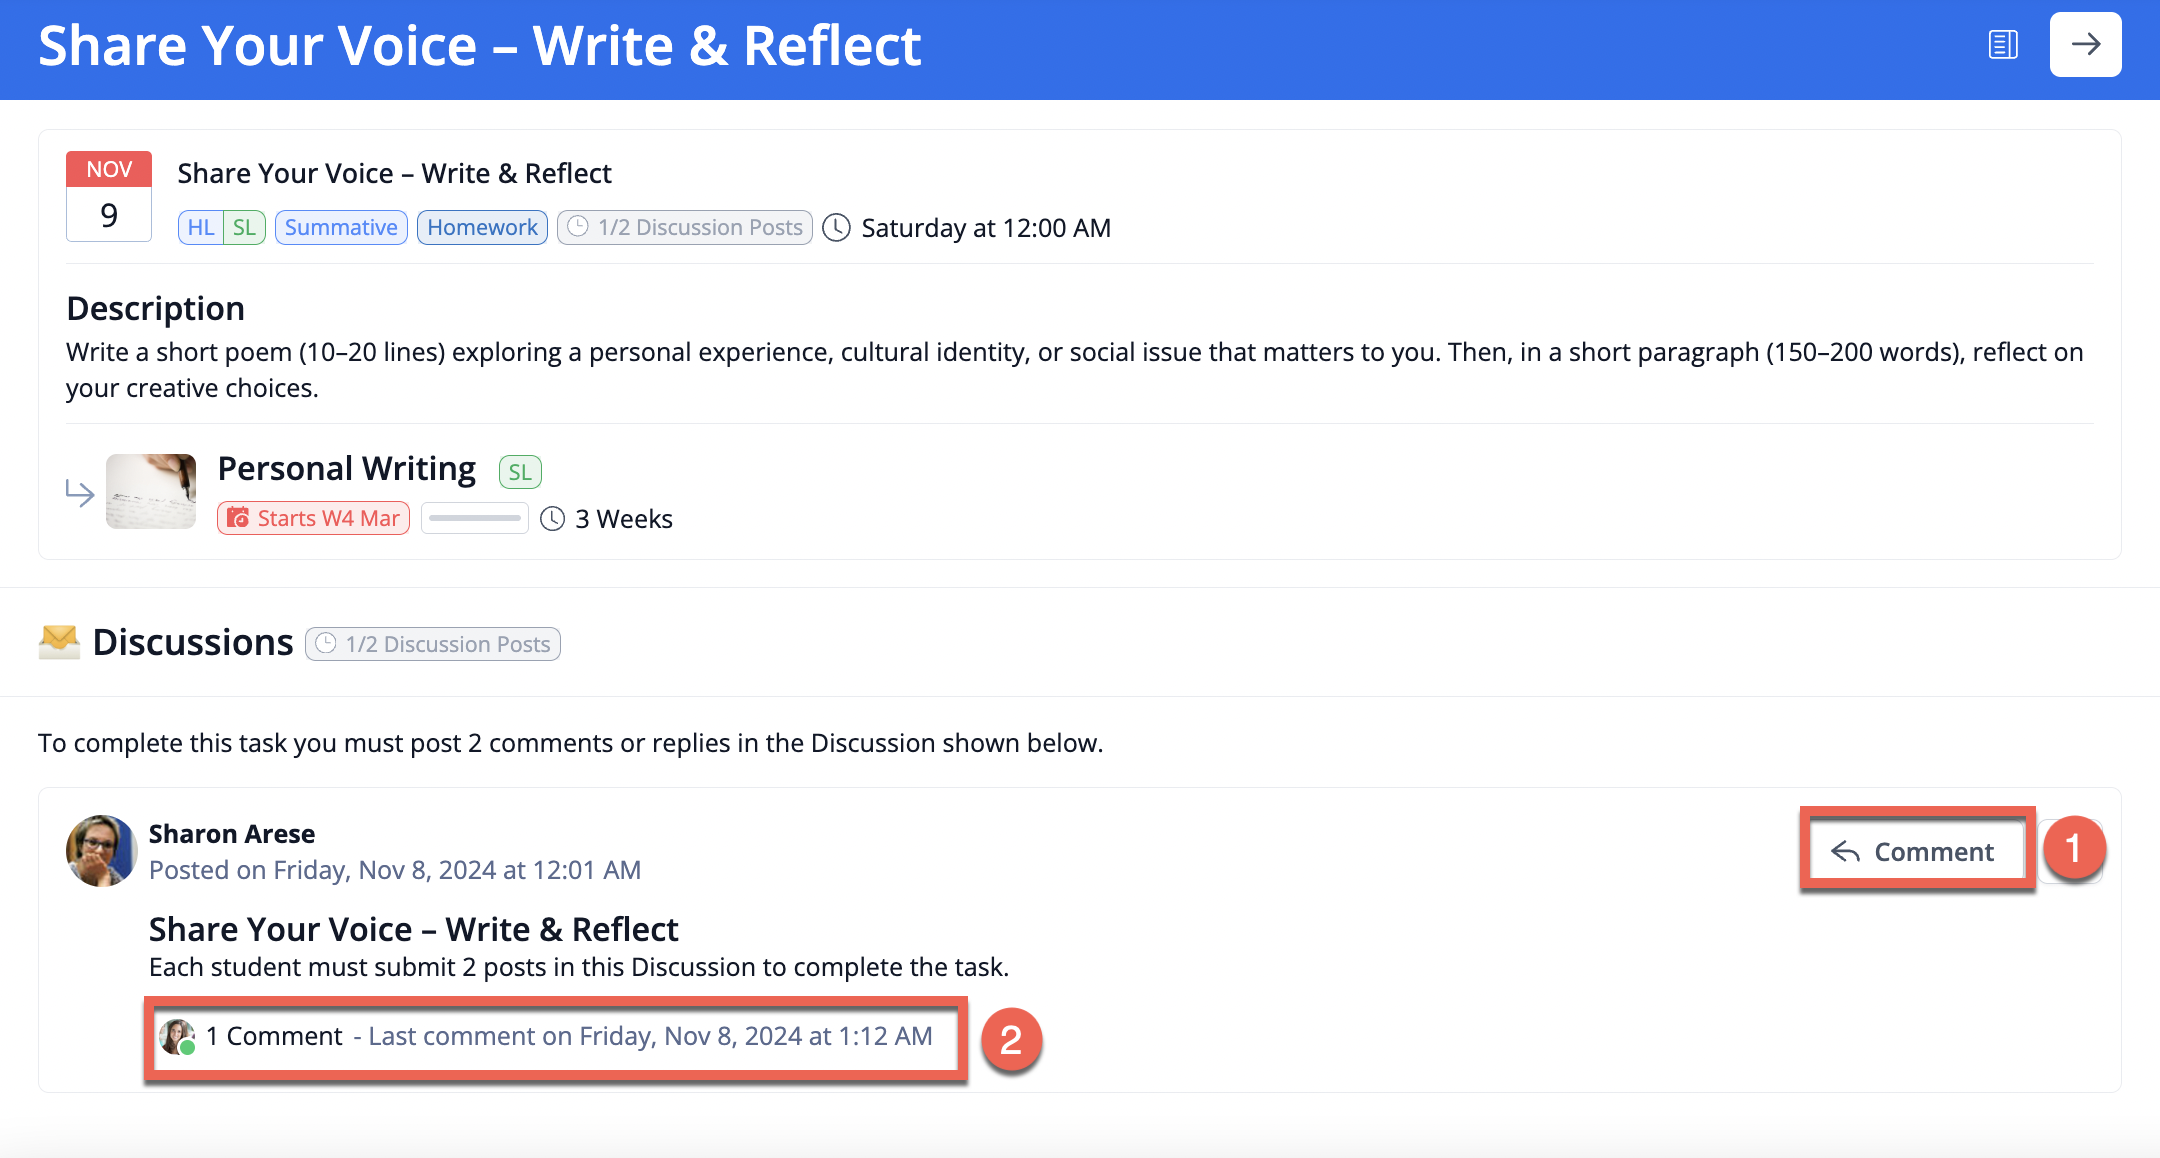
Task: Click the small commenter avatar with green dot
Action: [178, 1037]
